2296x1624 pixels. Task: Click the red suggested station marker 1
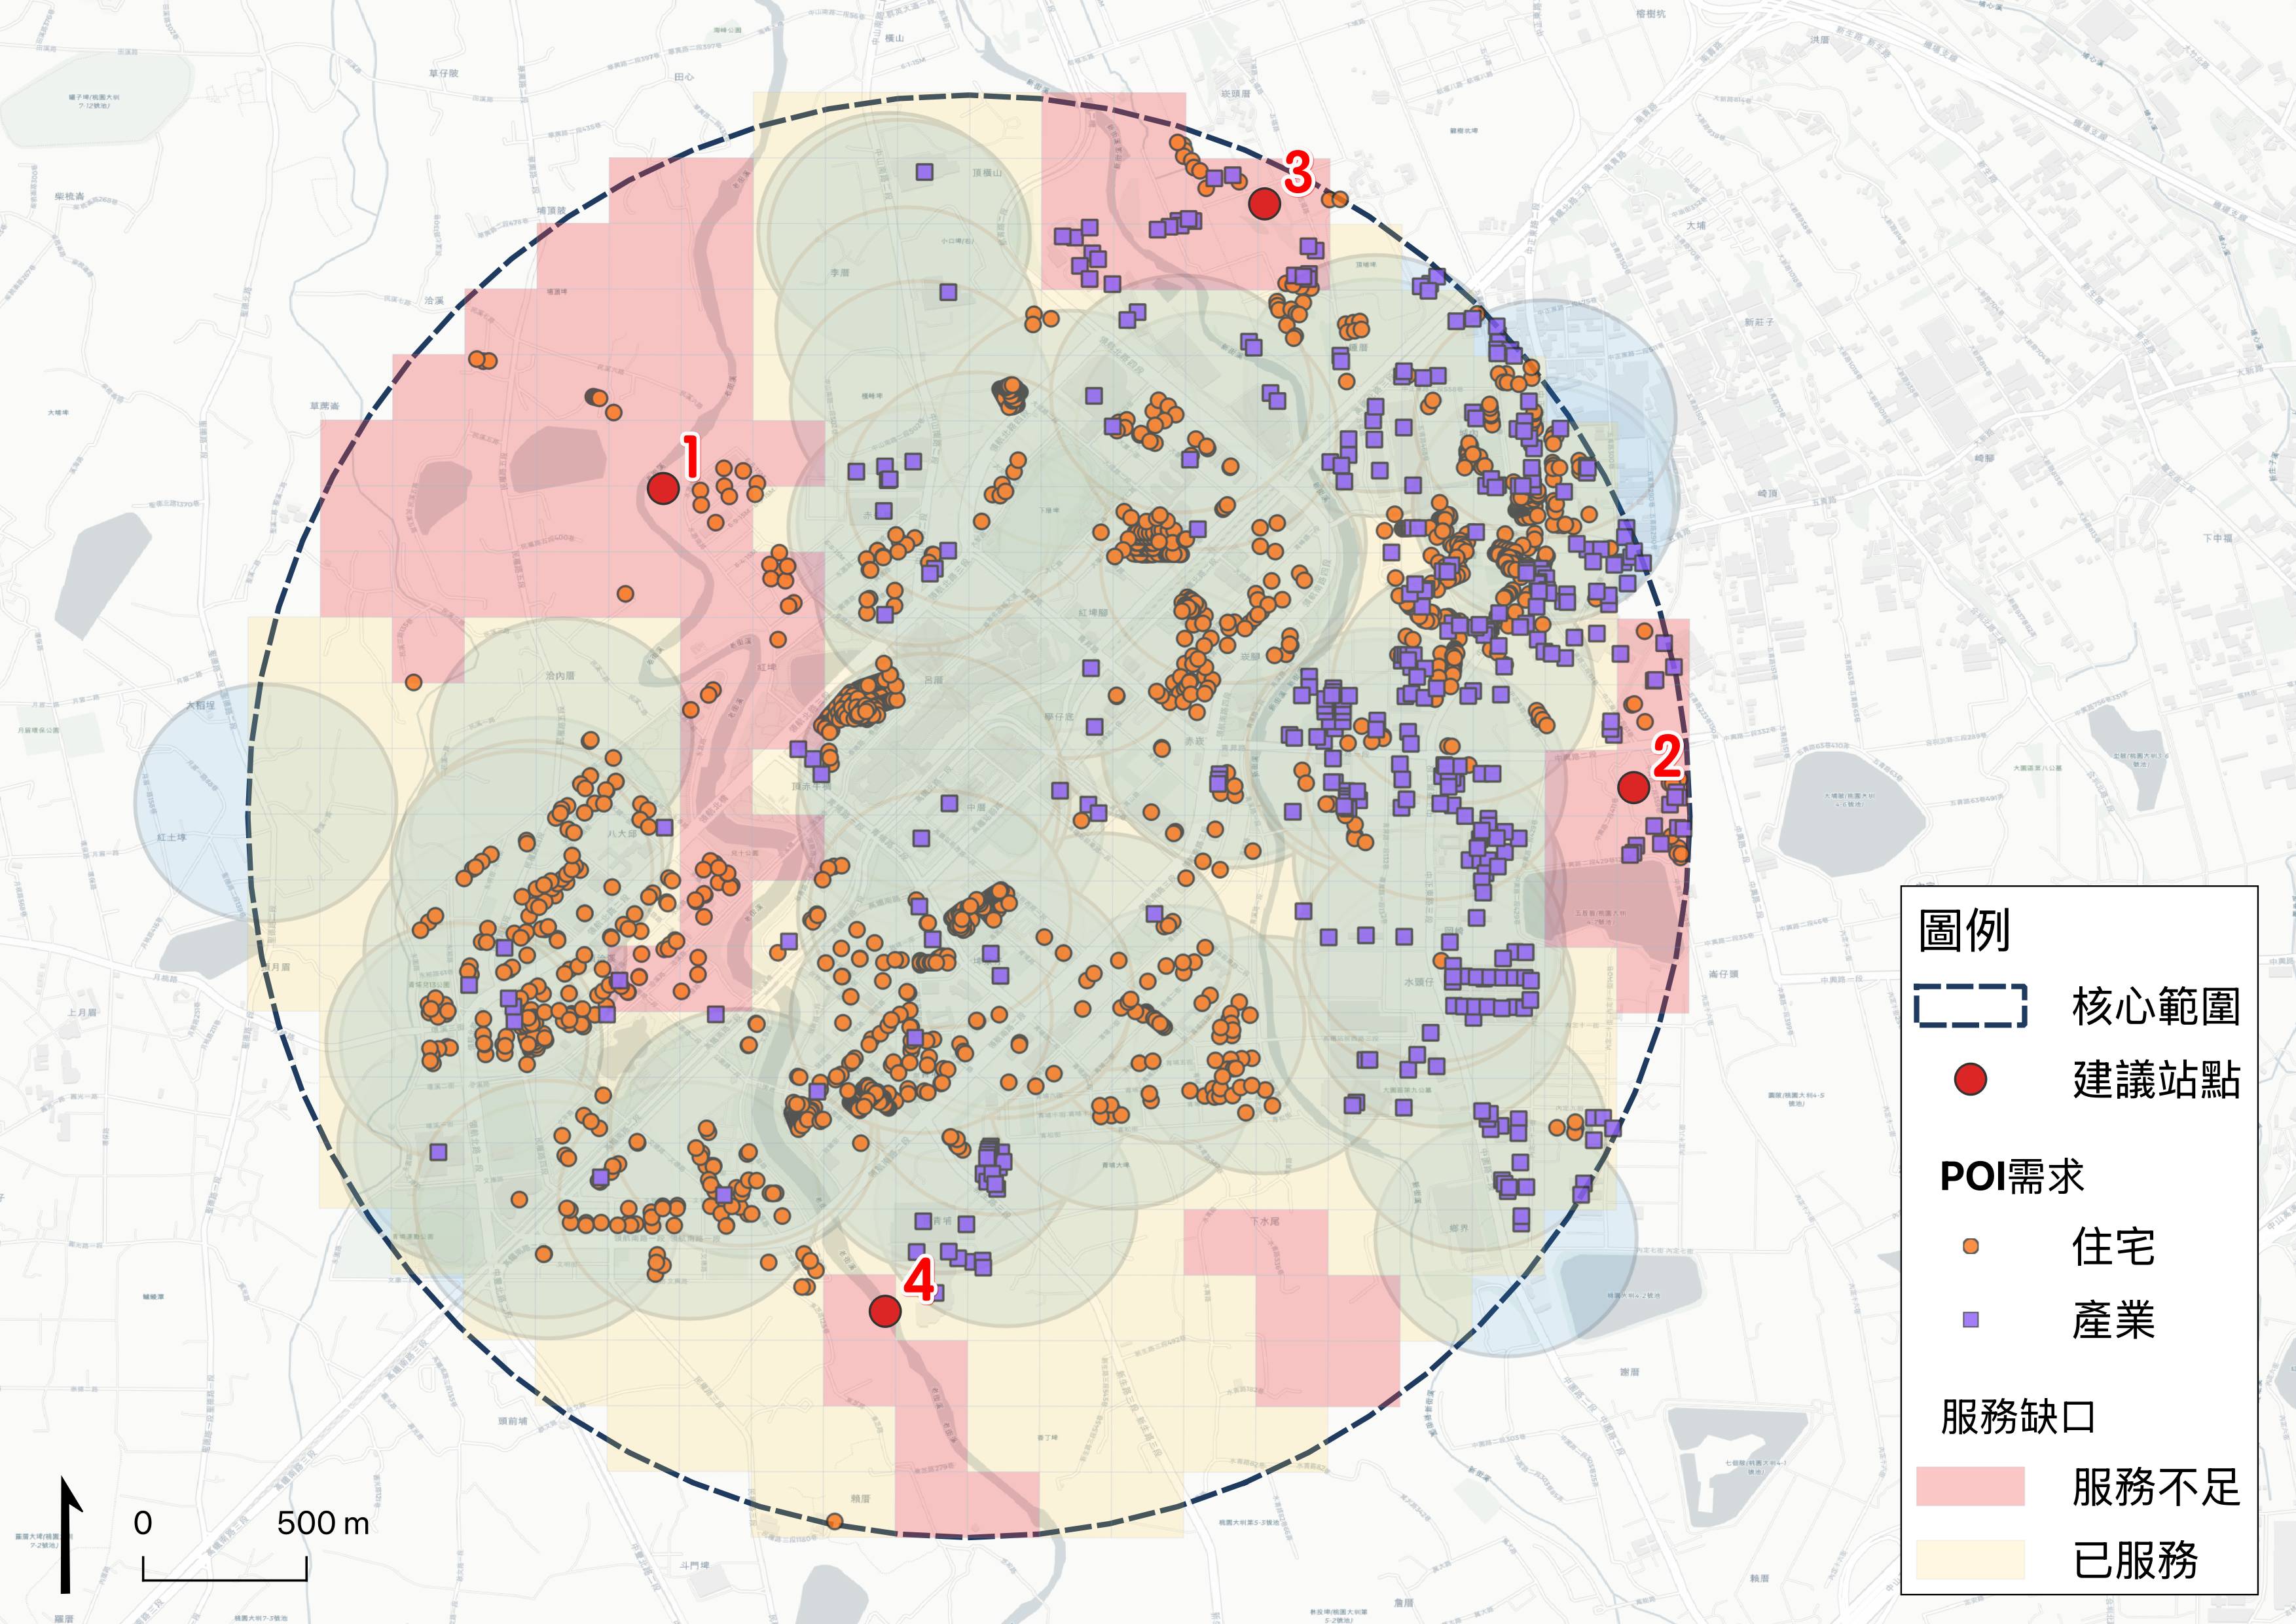pyautogui.click(x=663, y=488)
